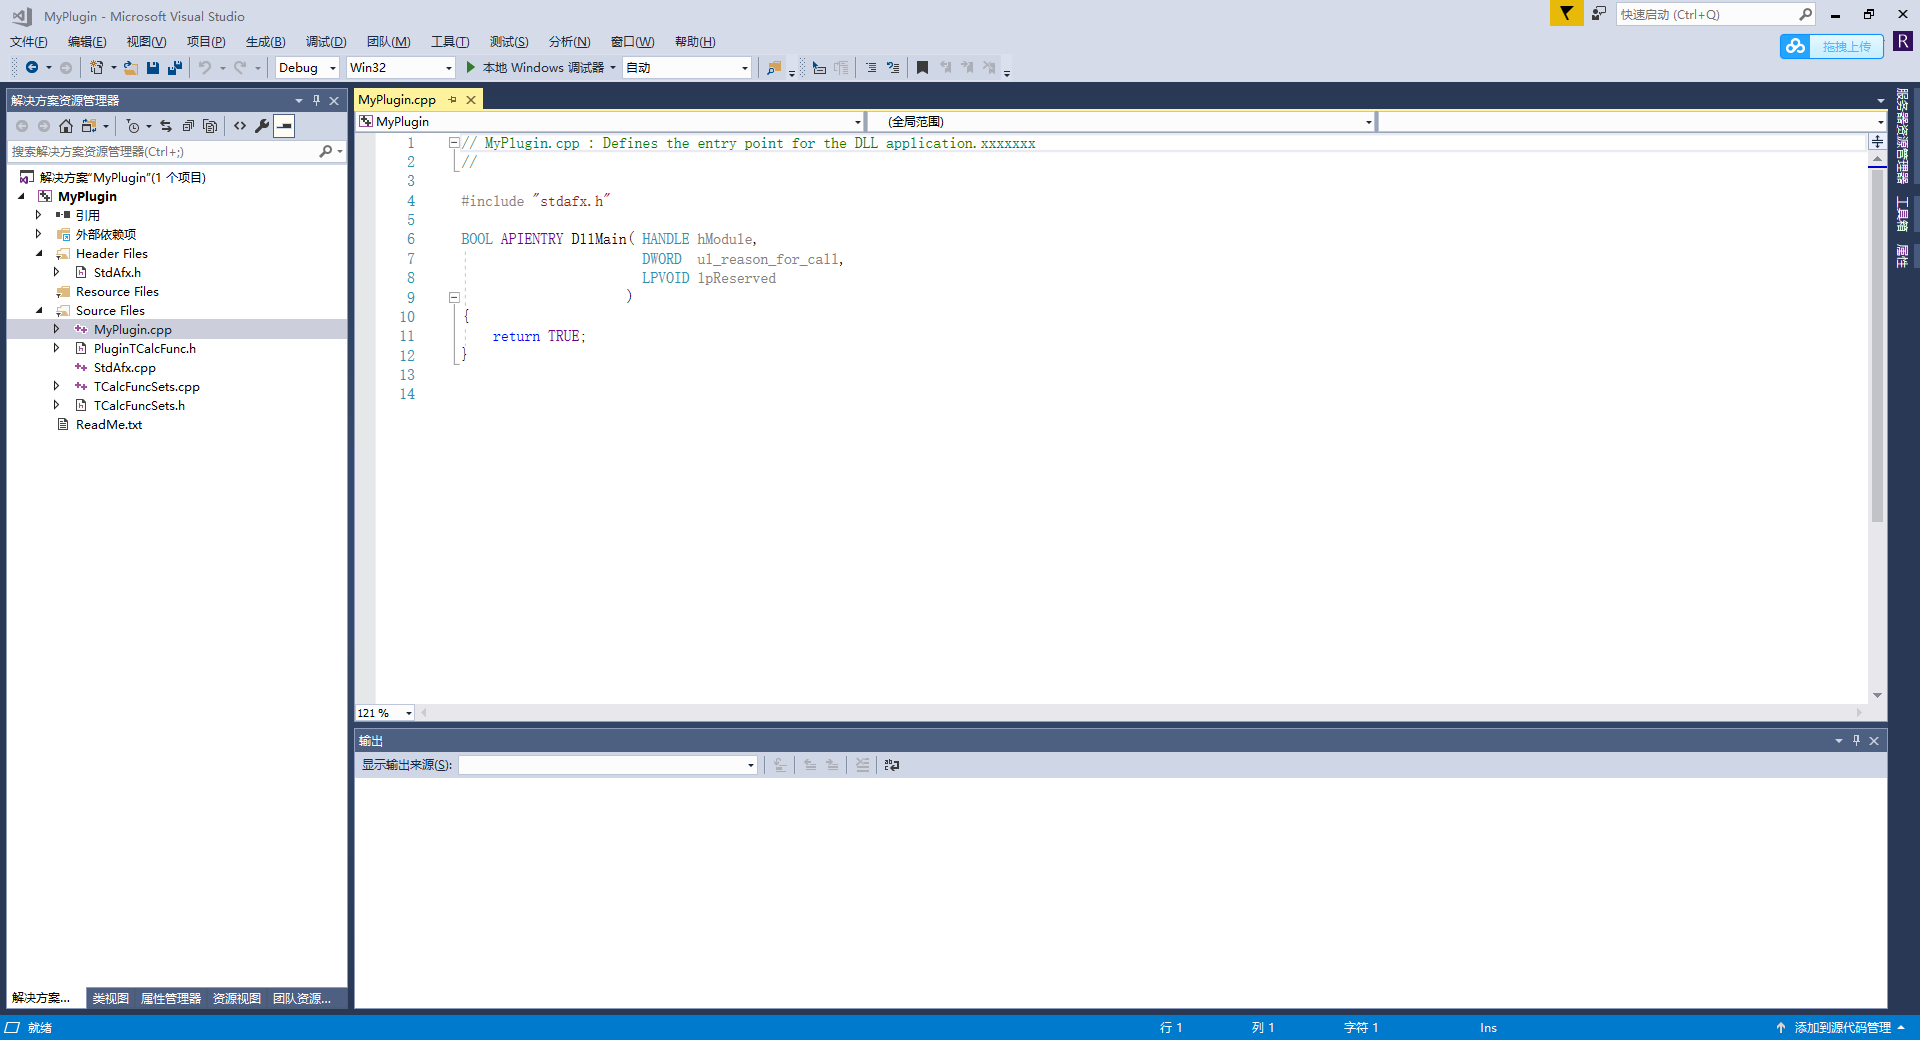The width and height of the screenshot is (1920, 1040).
Task: Click the notifications filter flag icon
Action: point(1566,13)
